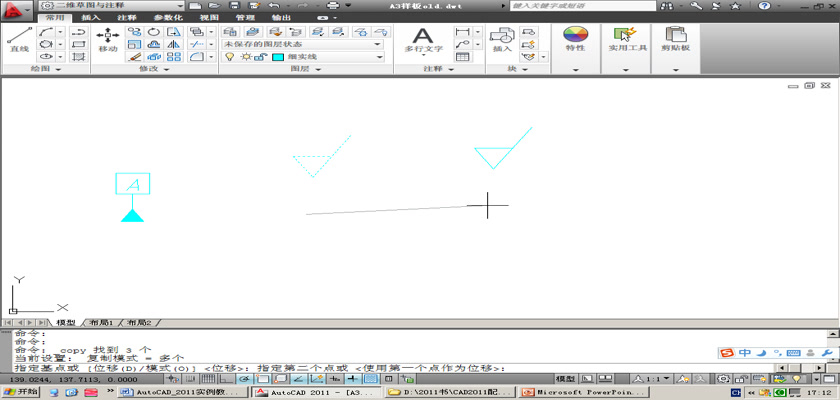
Task: Open Multiline Text (多行文字) tool
Action: (x=423, y=40)
